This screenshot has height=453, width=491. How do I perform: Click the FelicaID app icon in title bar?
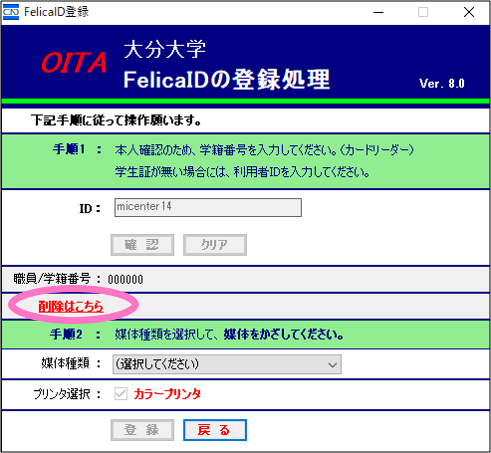(11, 12)
